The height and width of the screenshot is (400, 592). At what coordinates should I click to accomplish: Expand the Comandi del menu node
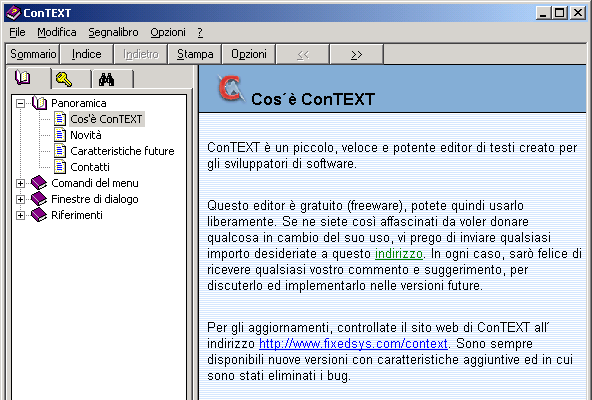[20, 183]
